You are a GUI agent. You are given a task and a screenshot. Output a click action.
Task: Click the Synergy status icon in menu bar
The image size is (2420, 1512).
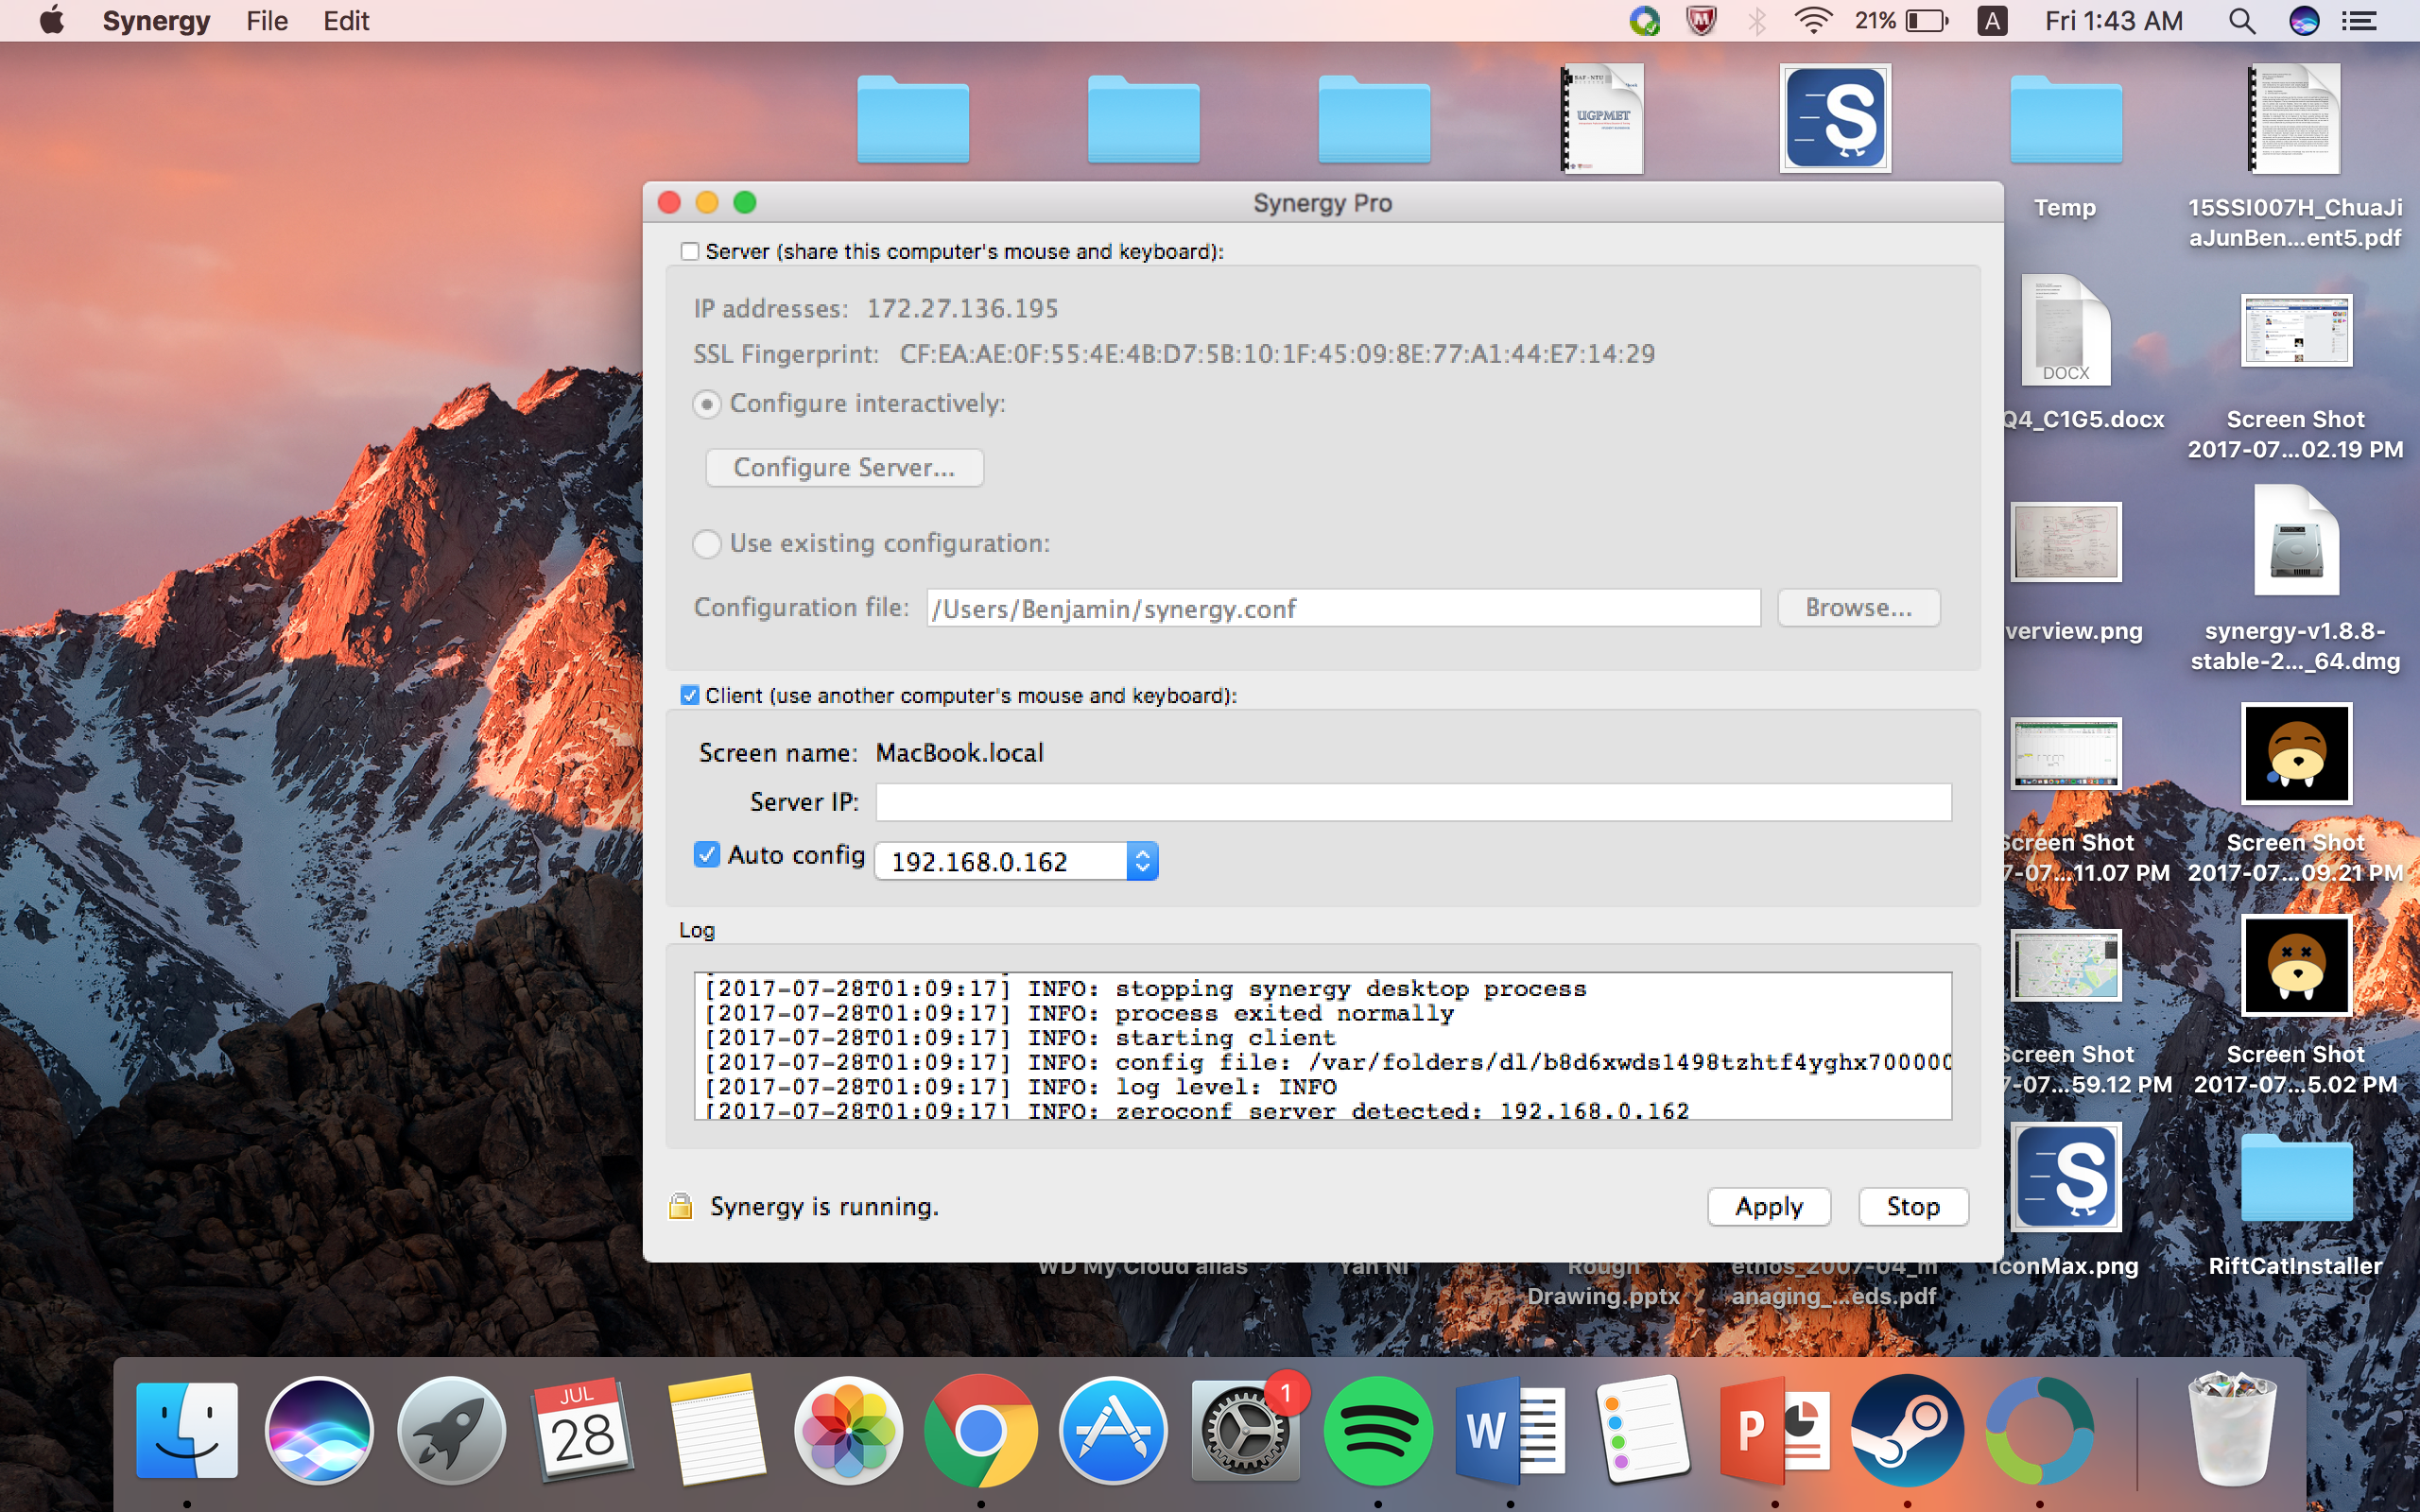1644,21
